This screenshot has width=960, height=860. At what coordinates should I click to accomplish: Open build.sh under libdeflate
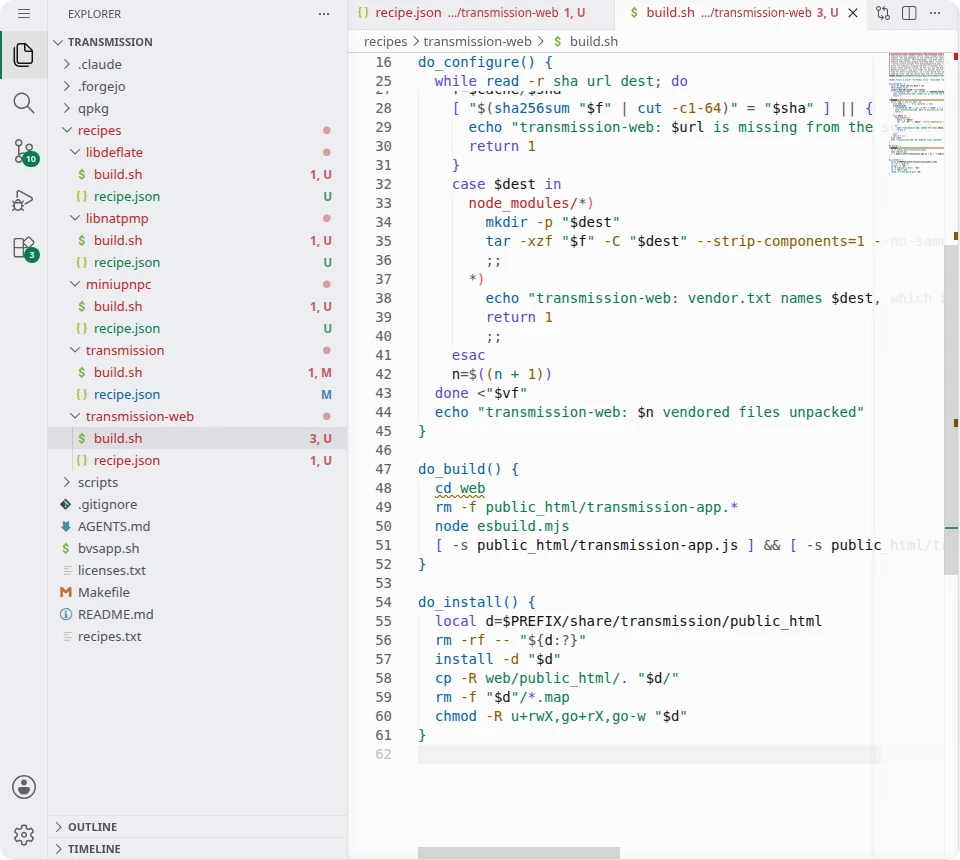click(x=197, y=174)
